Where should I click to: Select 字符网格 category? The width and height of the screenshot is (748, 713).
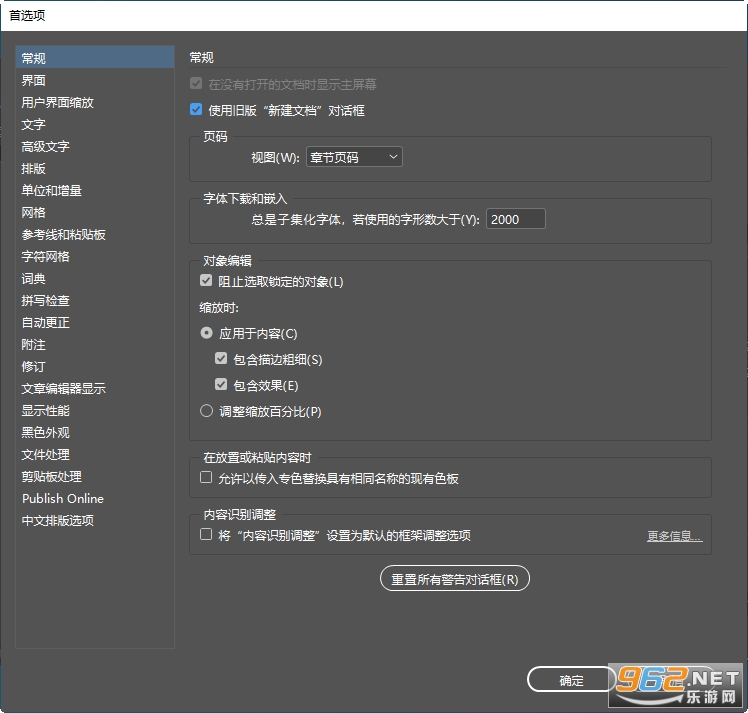[x=95, y=256]
